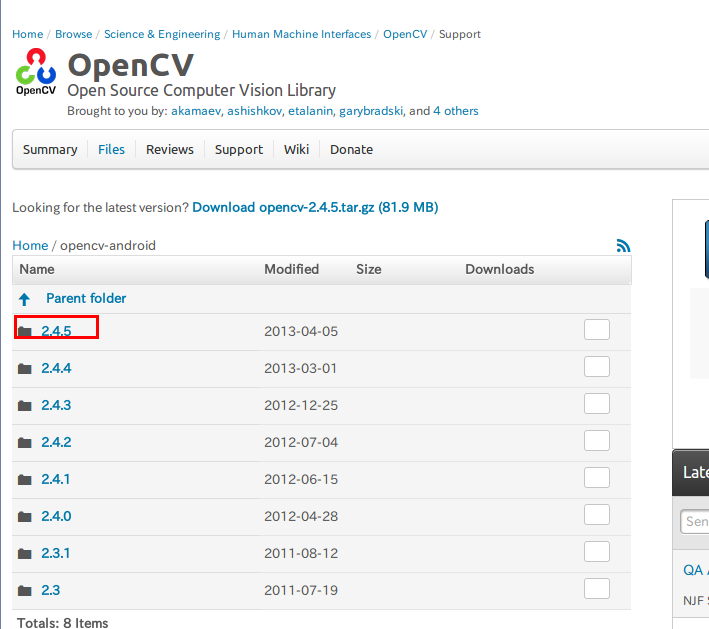Screen dimensions: 709x629
Task: Open the 2.4.1 folder link
Action: click(x=56, y=479)
